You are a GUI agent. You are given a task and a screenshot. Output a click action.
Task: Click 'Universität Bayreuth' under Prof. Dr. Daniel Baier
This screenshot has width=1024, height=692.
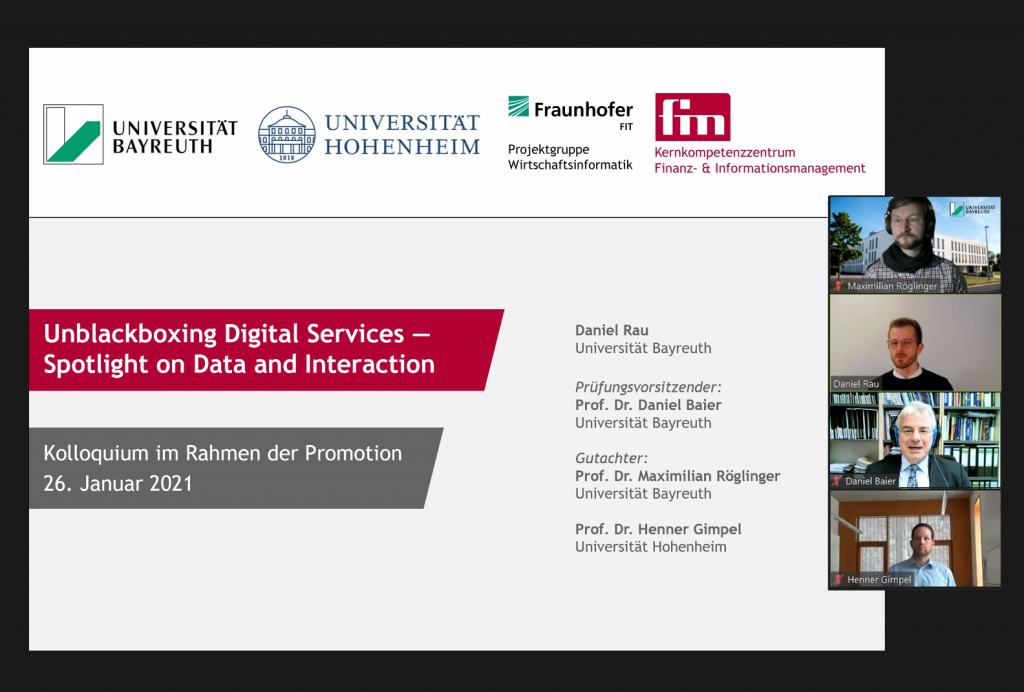tap(643, 423)
